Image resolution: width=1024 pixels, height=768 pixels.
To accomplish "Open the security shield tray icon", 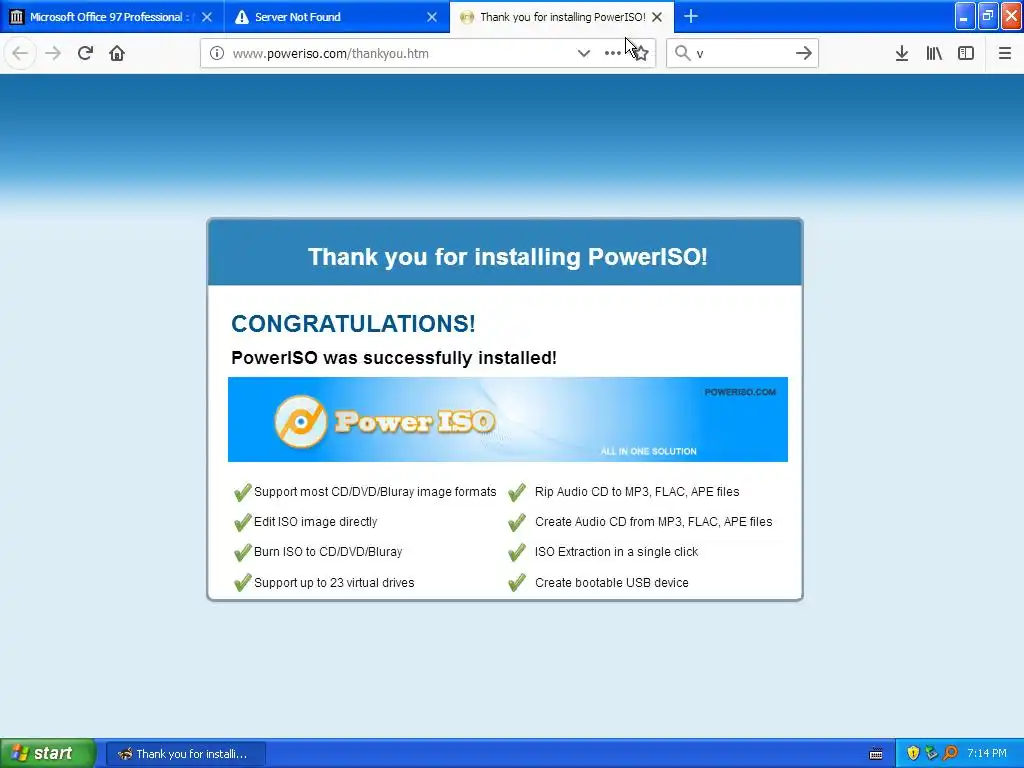I will [913, 753].
